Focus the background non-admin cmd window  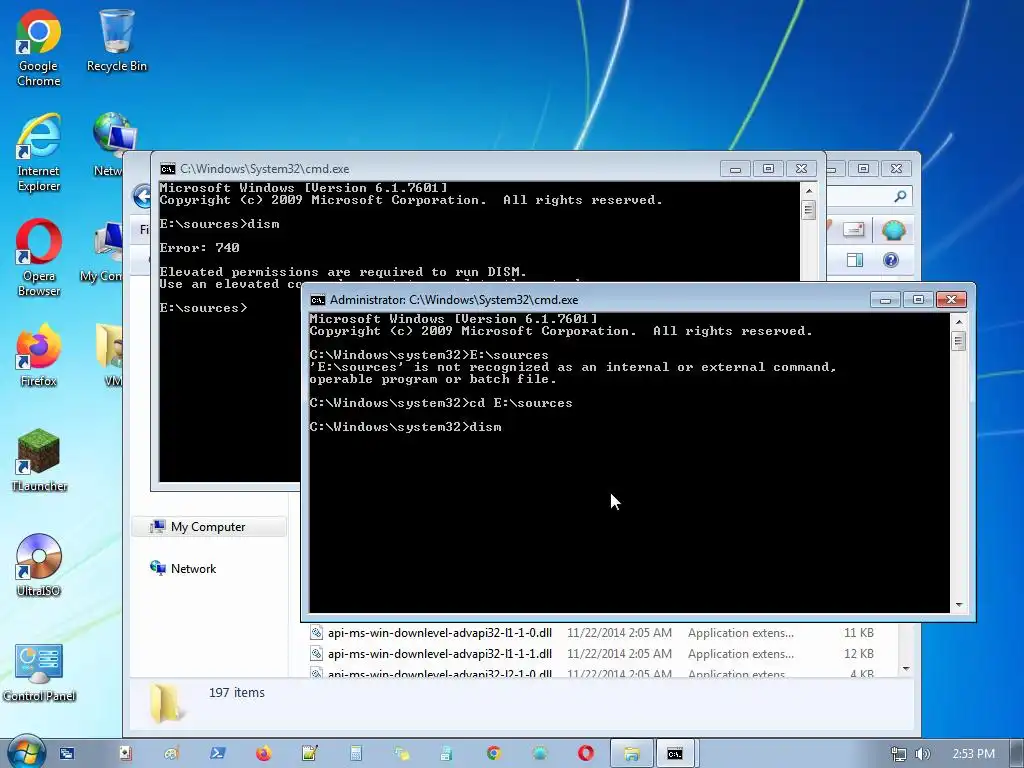click(229, 392)
